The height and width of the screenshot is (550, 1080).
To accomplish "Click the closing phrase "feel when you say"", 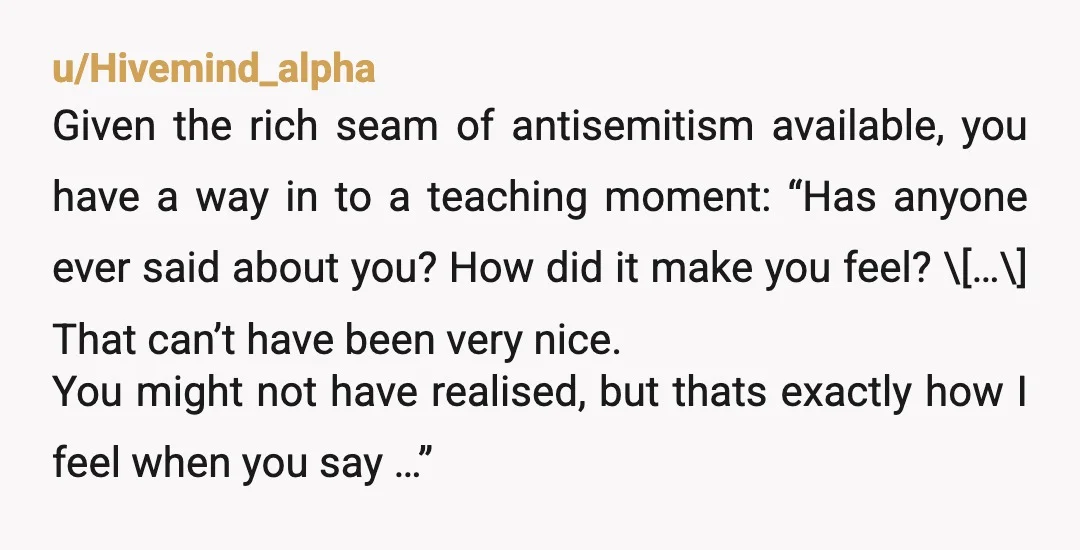I will pyautogui.click(x=218, y=463).
